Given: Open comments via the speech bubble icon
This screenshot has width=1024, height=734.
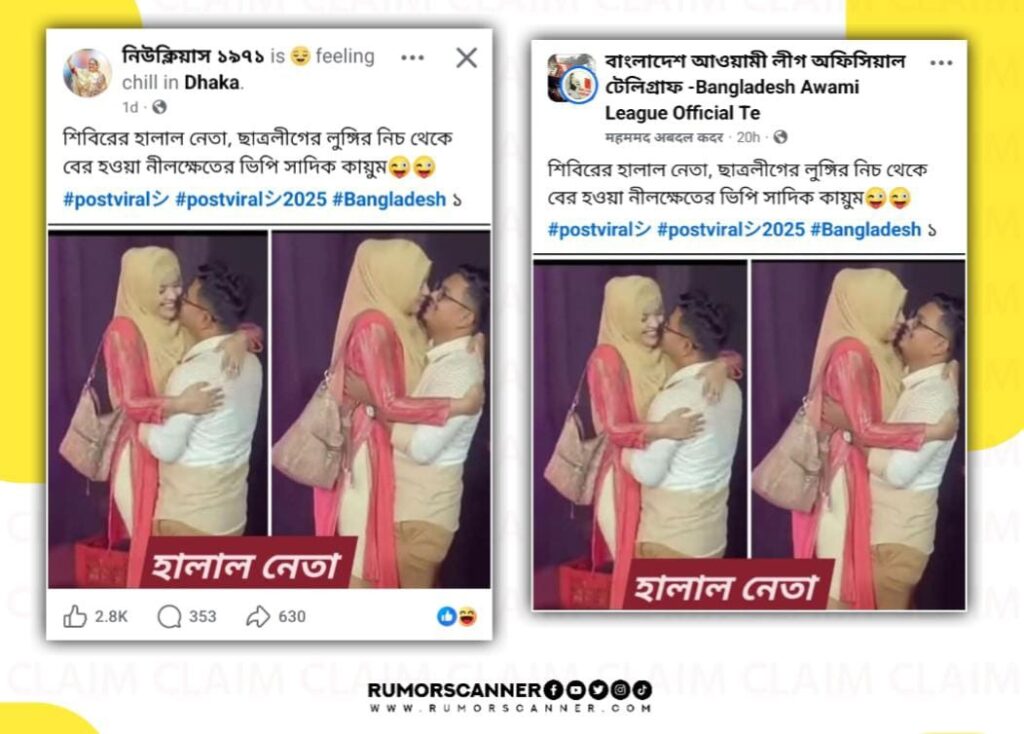Looking at the screenshot, I should (169, 616).
